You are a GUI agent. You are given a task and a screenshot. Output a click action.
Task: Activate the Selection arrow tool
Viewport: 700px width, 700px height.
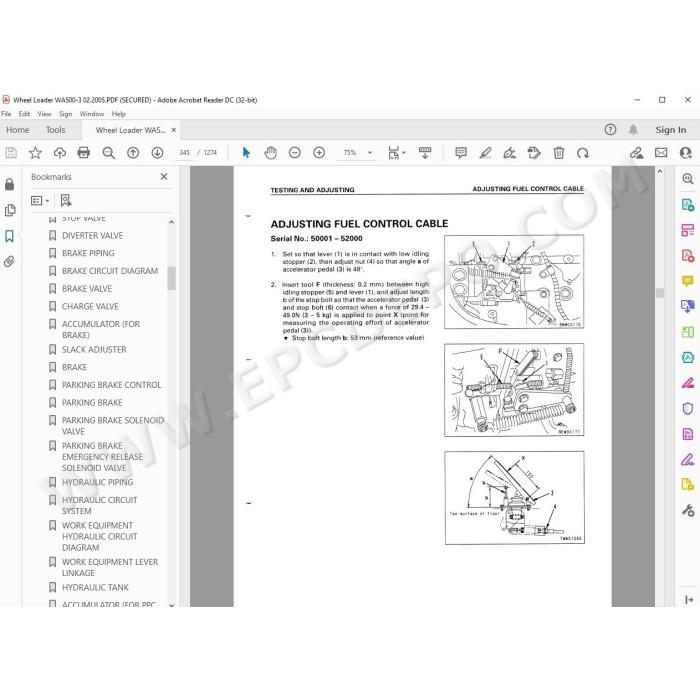(246, 153)
